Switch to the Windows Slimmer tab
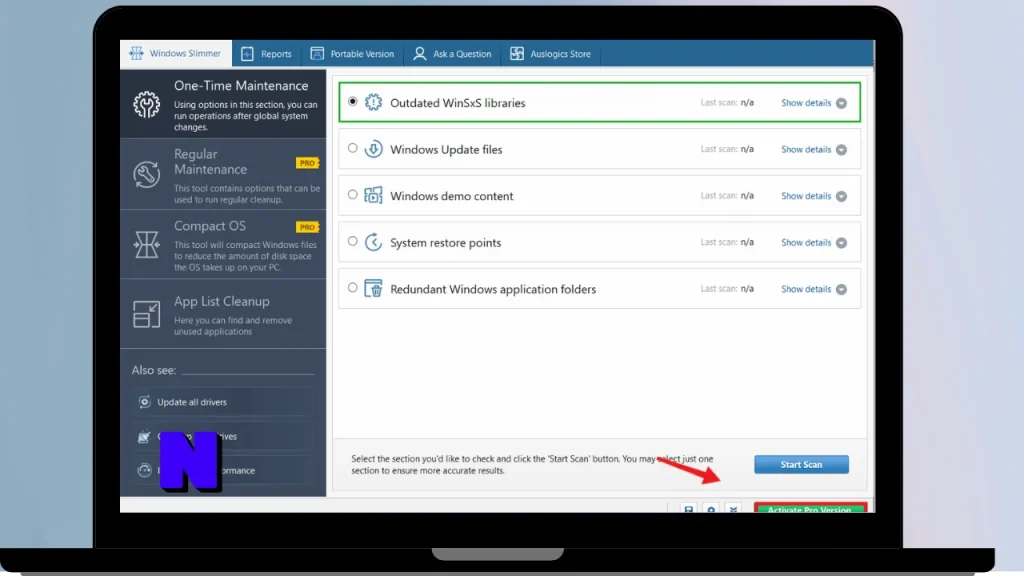The image size is (1024, 576). [176, 54]
